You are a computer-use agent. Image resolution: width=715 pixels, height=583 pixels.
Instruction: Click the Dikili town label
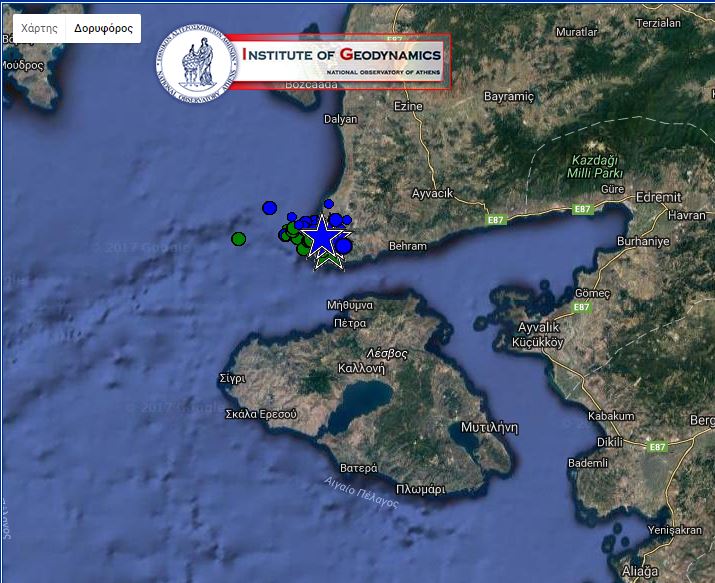pyautogui.click(x=610, y=442)
